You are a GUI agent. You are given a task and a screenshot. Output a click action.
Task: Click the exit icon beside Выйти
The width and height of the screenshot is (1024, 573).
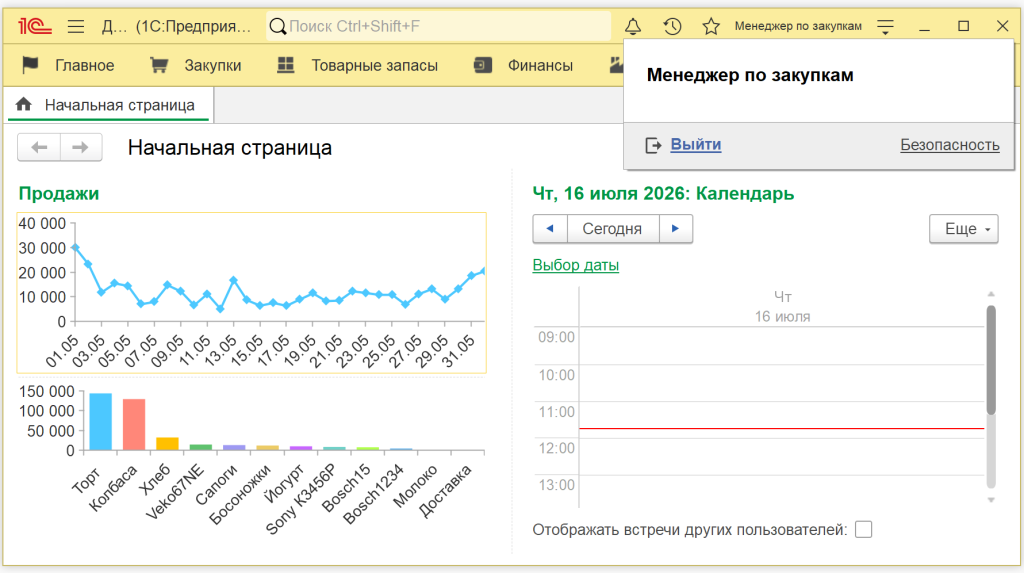[x=653, y=145]
